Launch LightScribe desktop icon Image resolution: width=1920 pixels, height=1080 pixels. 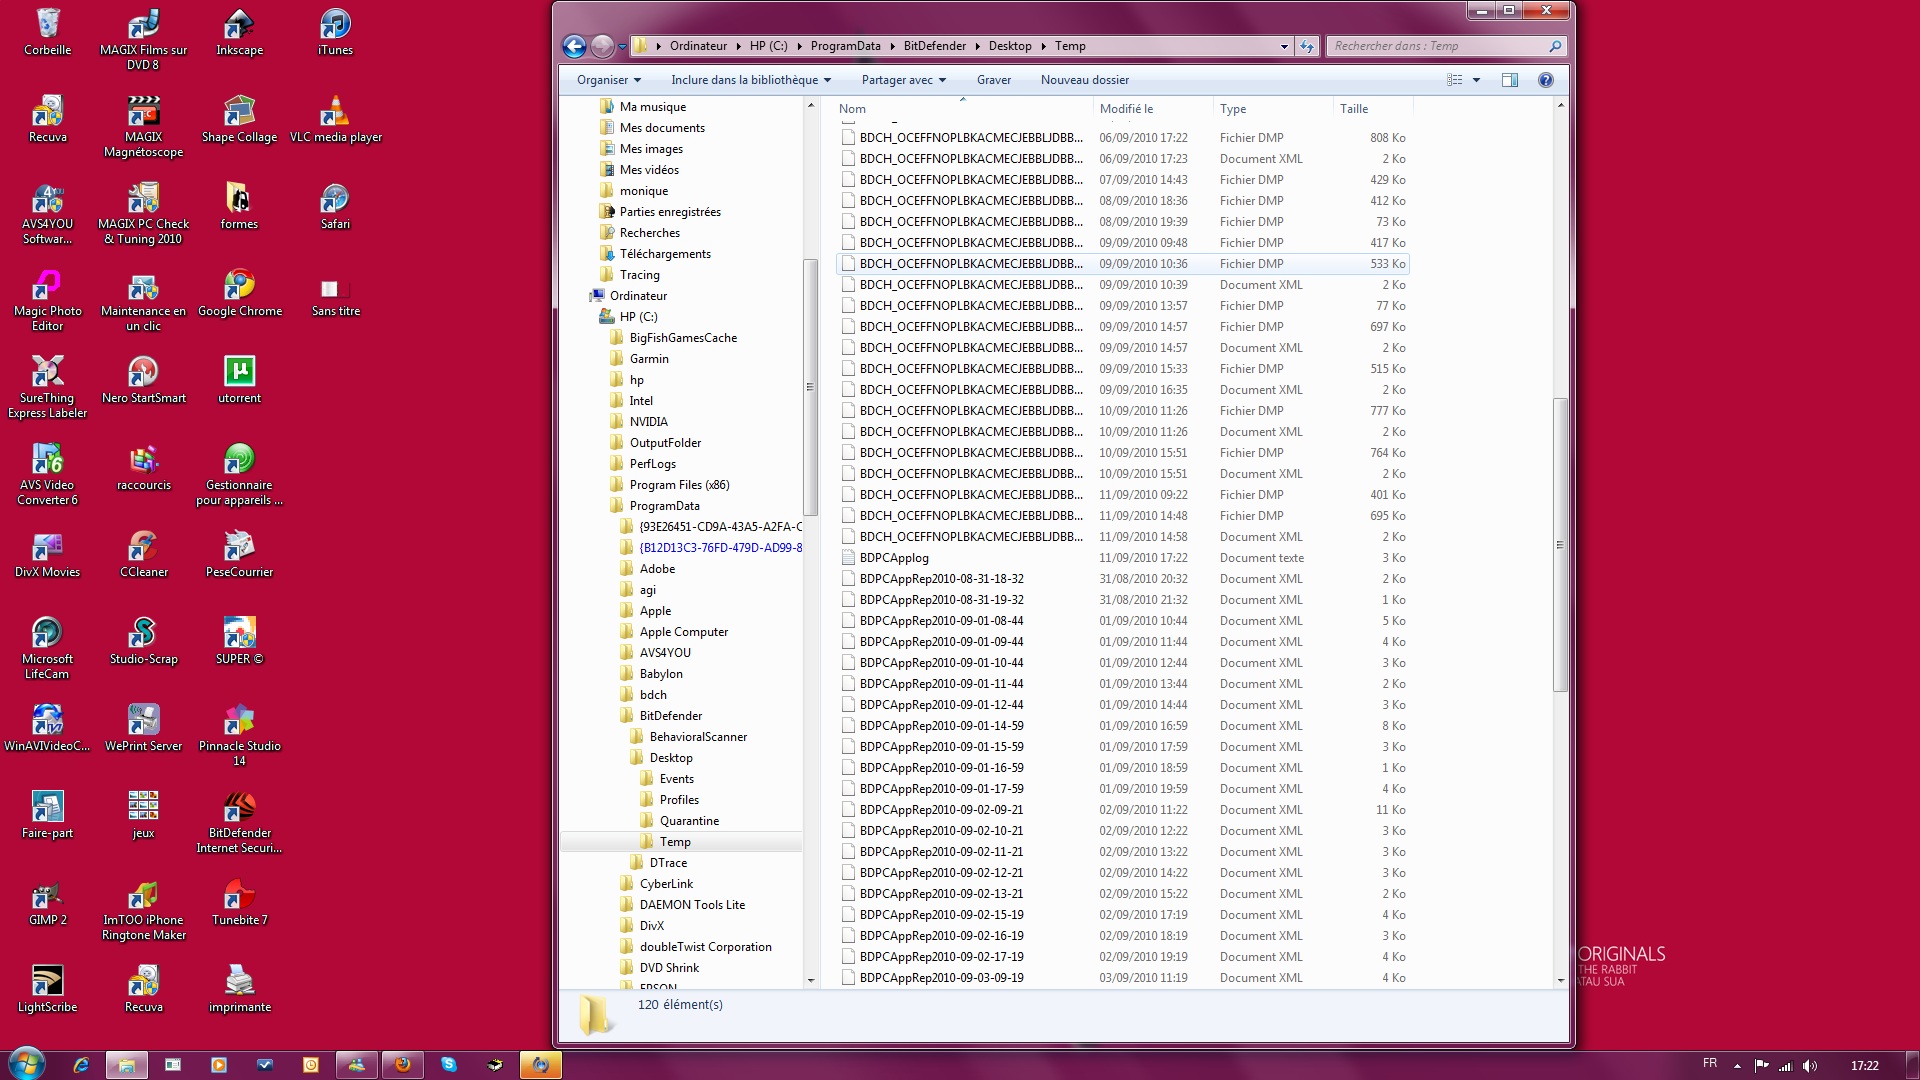point(47,989)
